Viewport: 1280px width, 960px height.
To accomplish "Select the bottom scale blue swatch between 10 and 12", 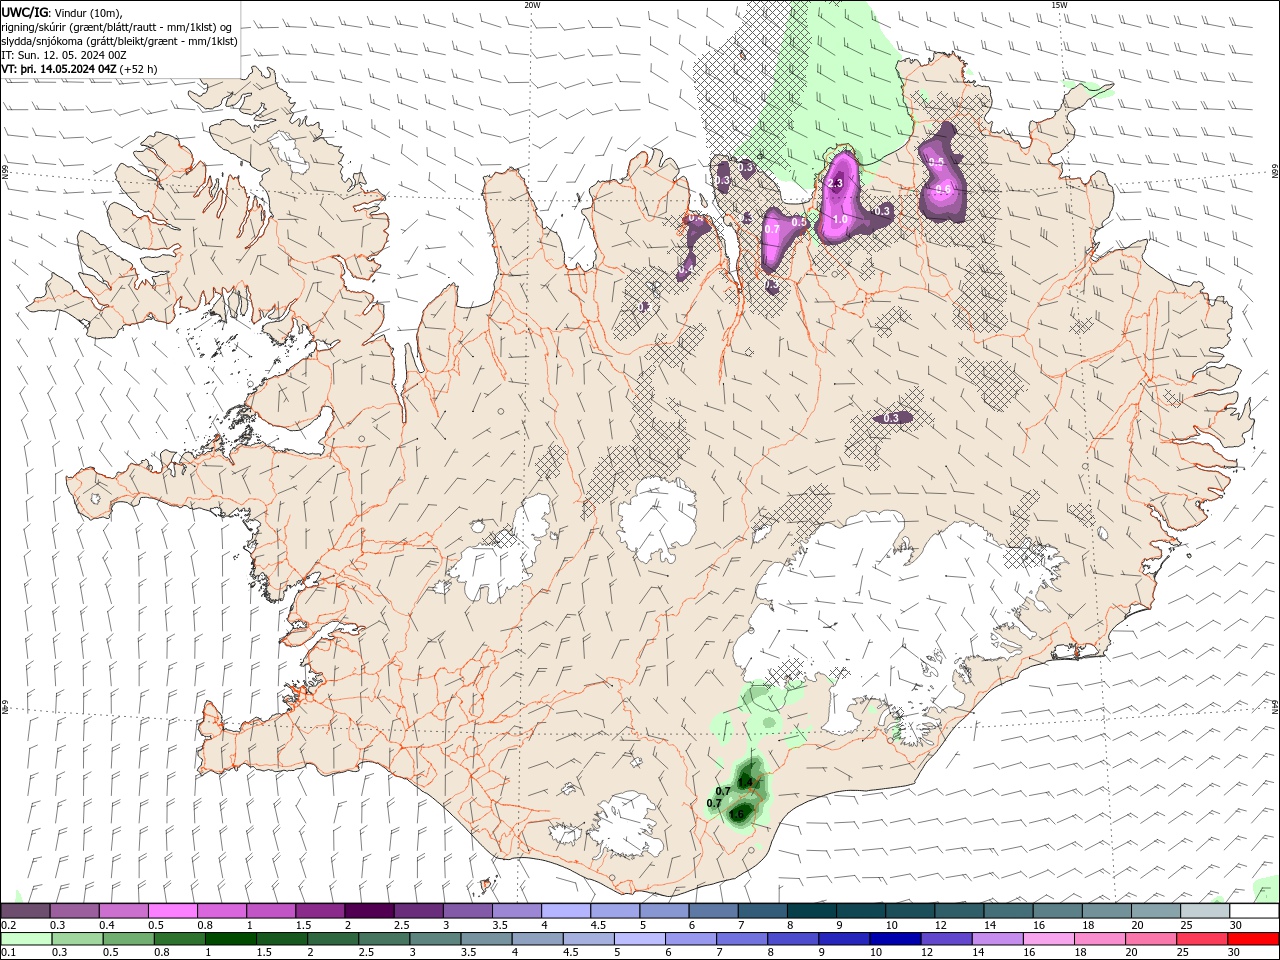I will click(x=895, y=939).
